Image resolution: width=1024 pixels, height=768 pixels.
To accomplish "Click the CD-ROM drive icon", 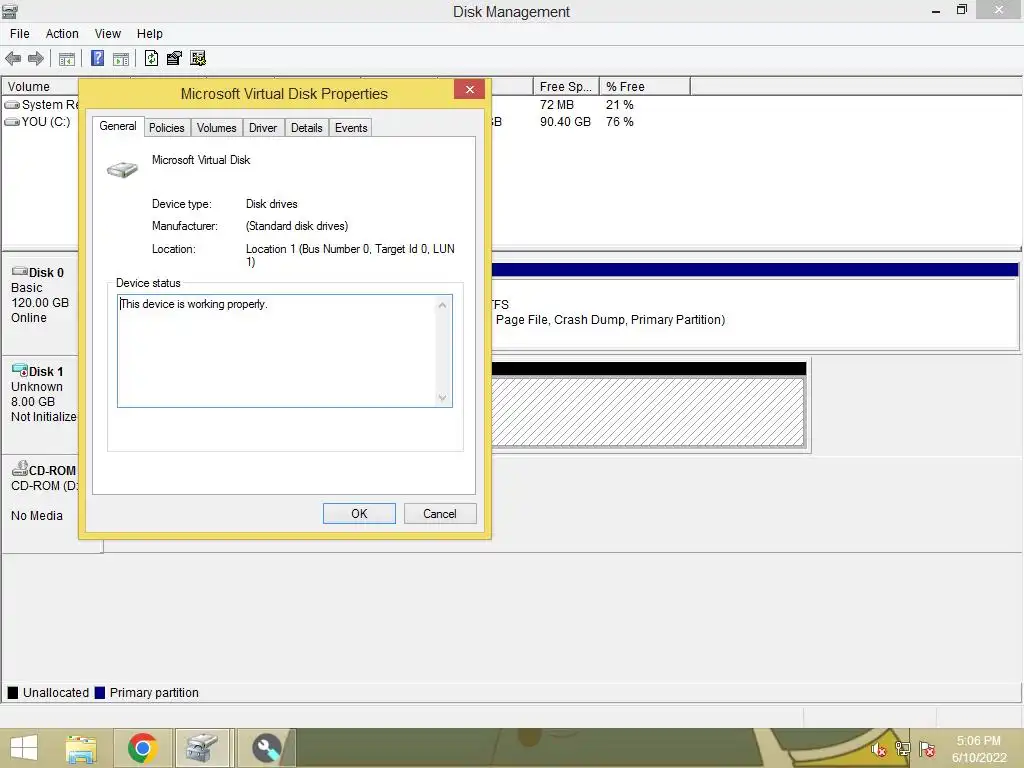I will coord(20,469).
